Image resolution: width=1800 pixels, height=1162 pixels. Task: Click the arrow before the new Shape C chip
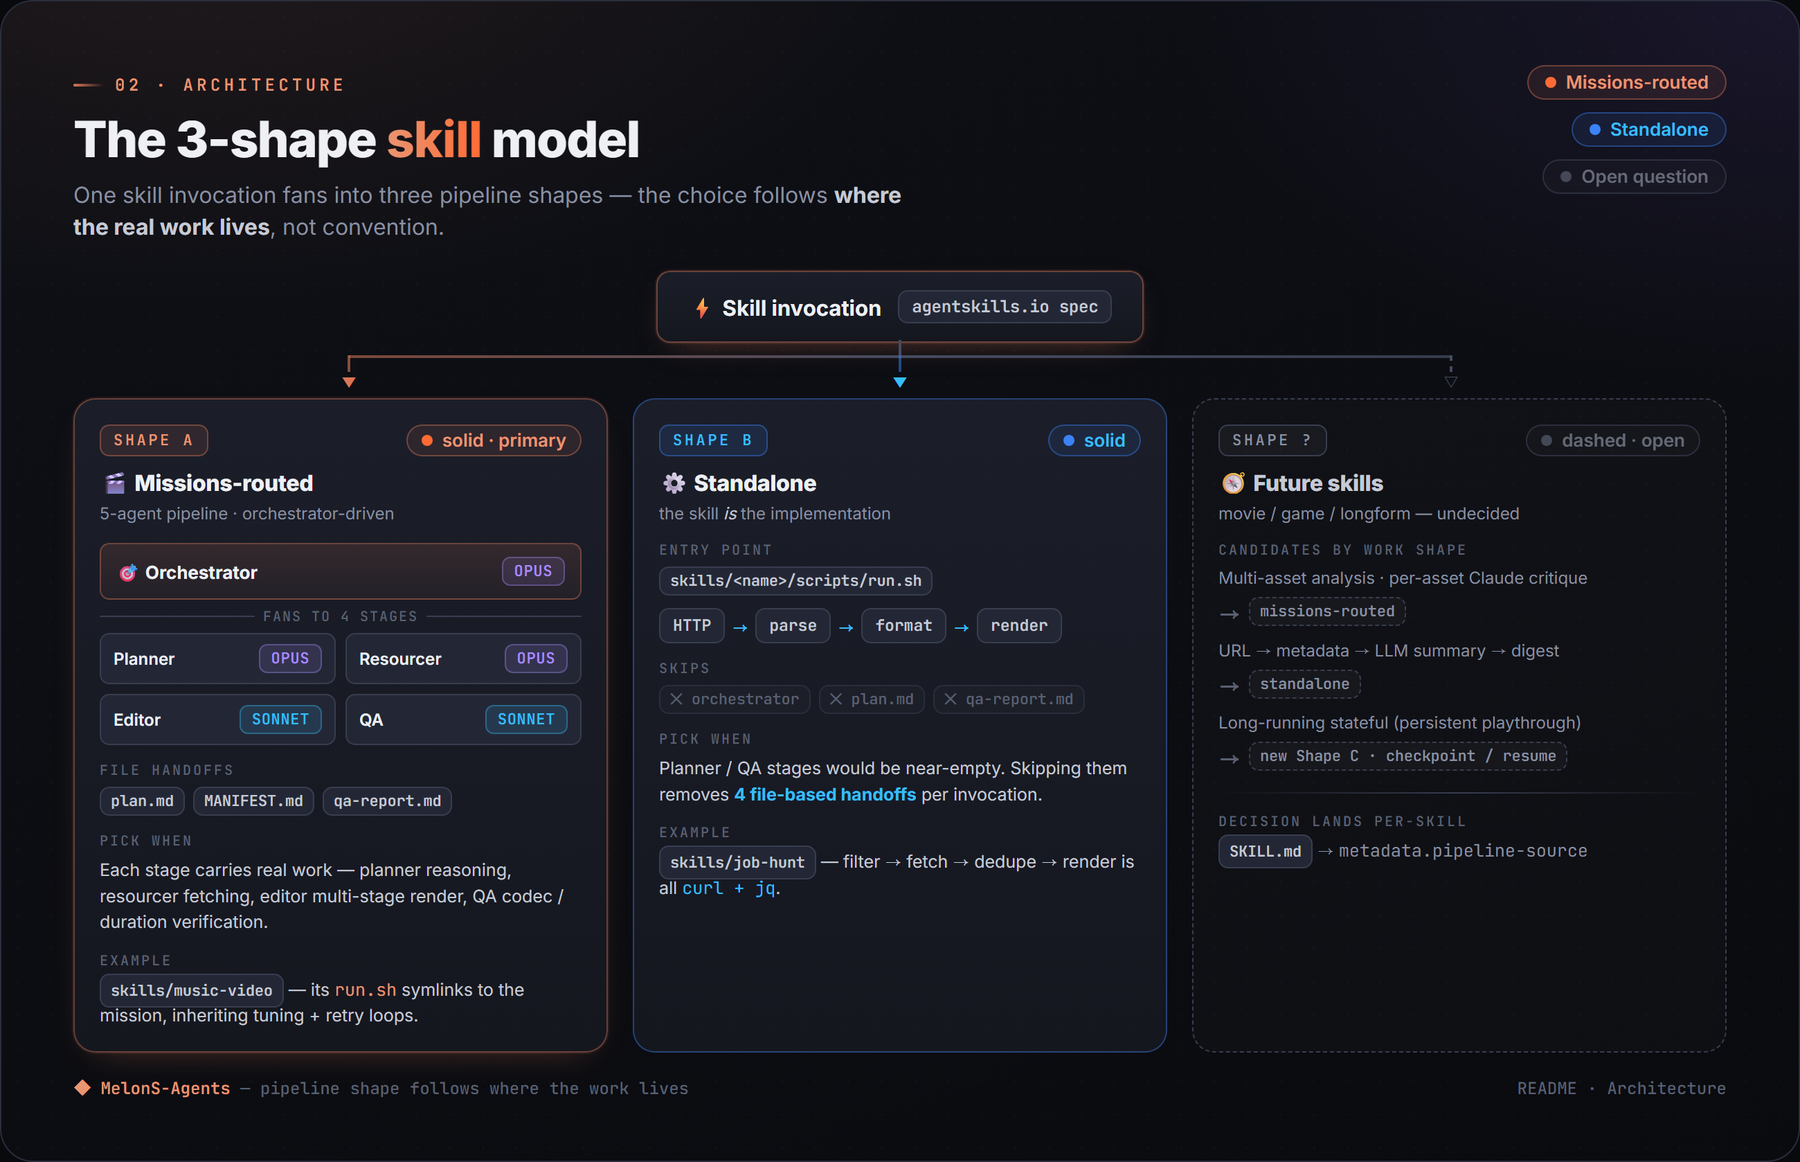(1229, 759)
